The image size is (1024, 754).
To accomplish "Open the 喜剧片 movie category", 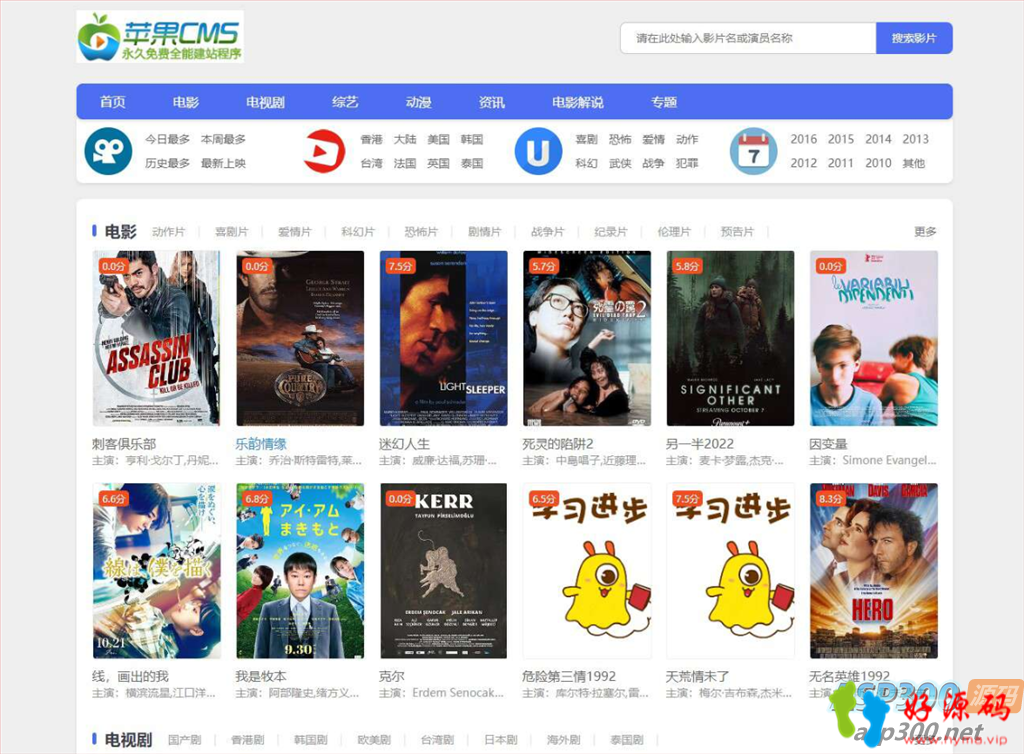I will 232,232.
